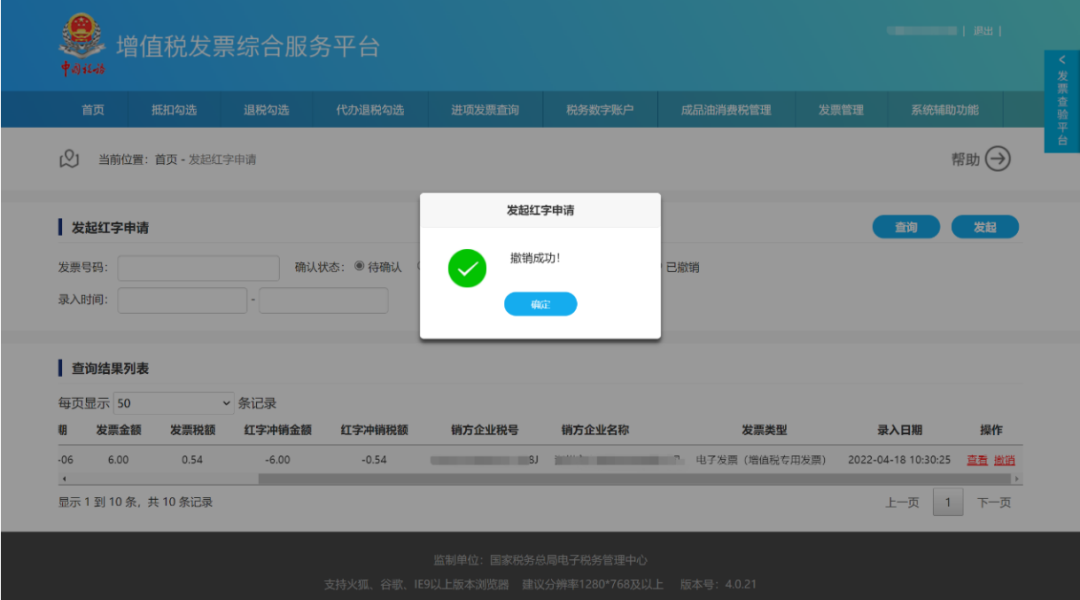Viewport: 1080px width, 600px height.
Task: Open the 抵扣勾选 menu
Action: click(x=174, y=110)
